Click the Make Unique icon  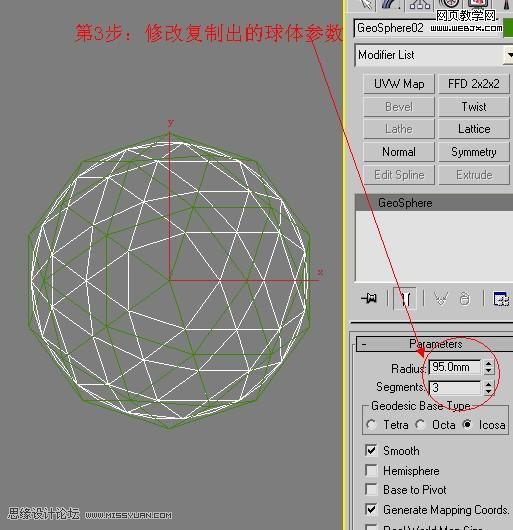(x=441, y=298)
